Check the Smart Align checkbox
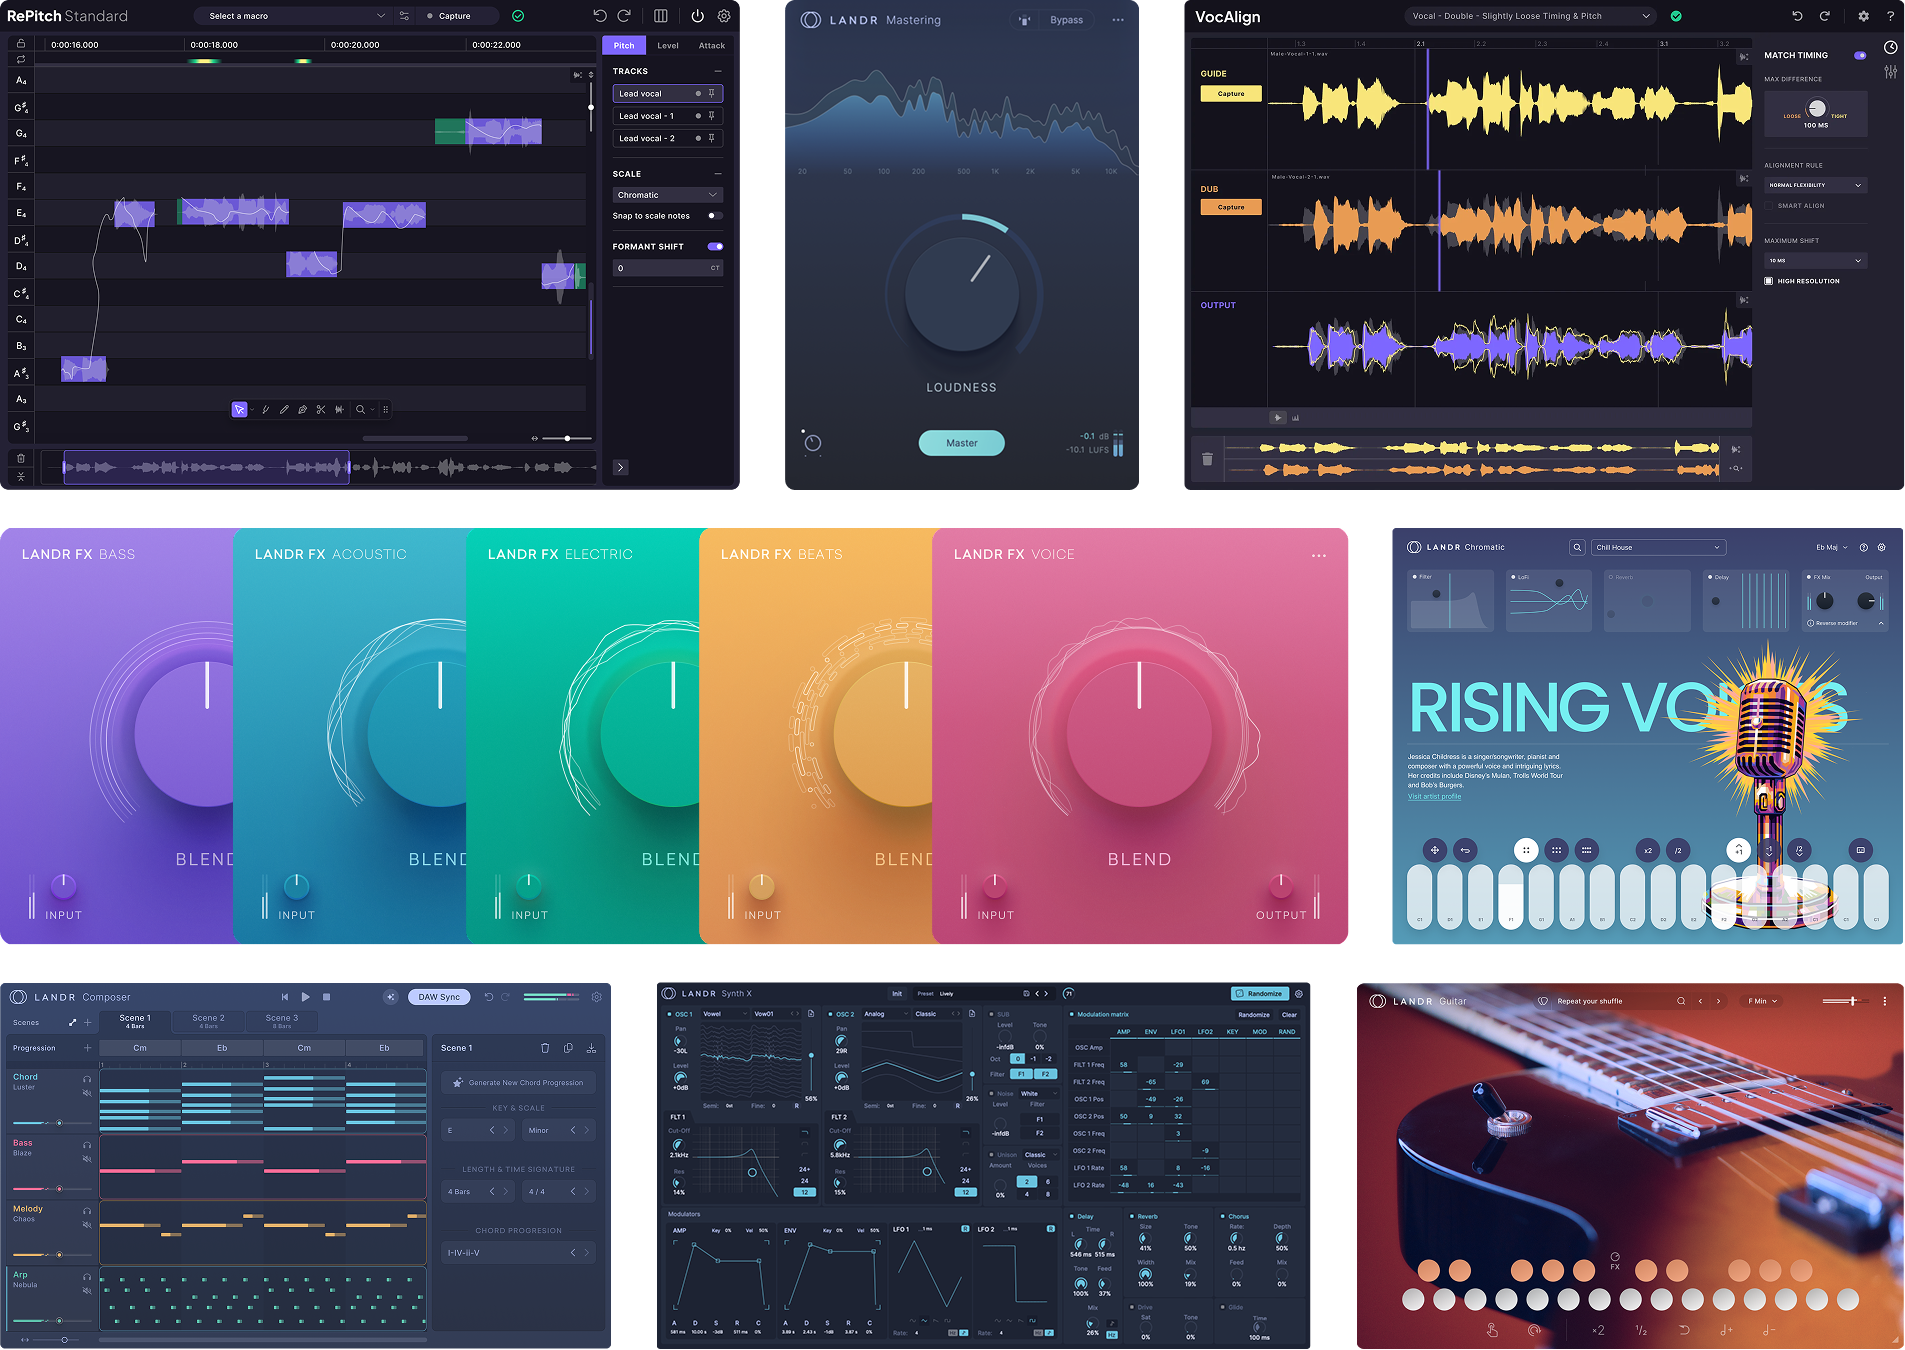Viewport: 1905px width, 1350px height. (x=1769, y=206)
